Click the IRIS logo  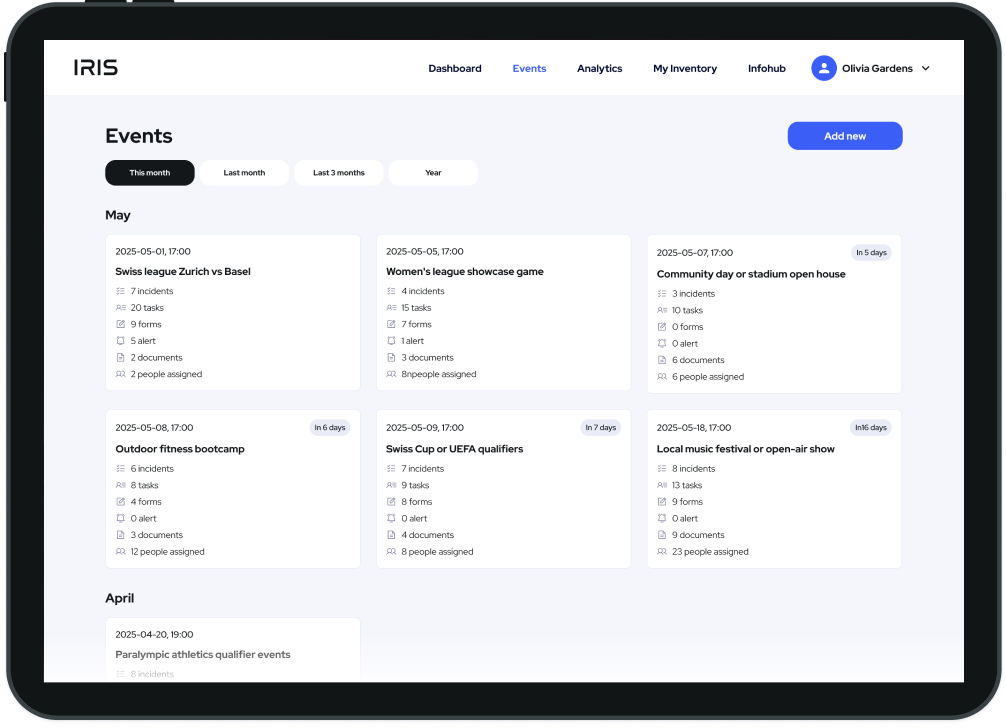96,68
